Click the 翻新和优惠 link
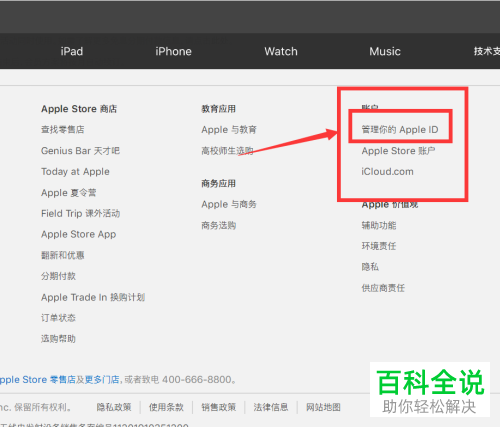Viewport: 500px width, 427px height. [x=63, y=255]
